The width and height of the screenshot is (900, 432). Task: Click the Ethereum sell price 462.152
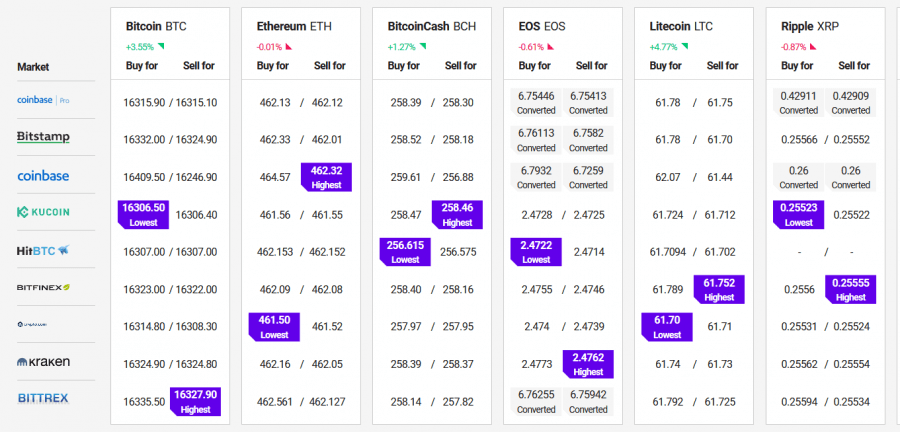click(327, 252)
